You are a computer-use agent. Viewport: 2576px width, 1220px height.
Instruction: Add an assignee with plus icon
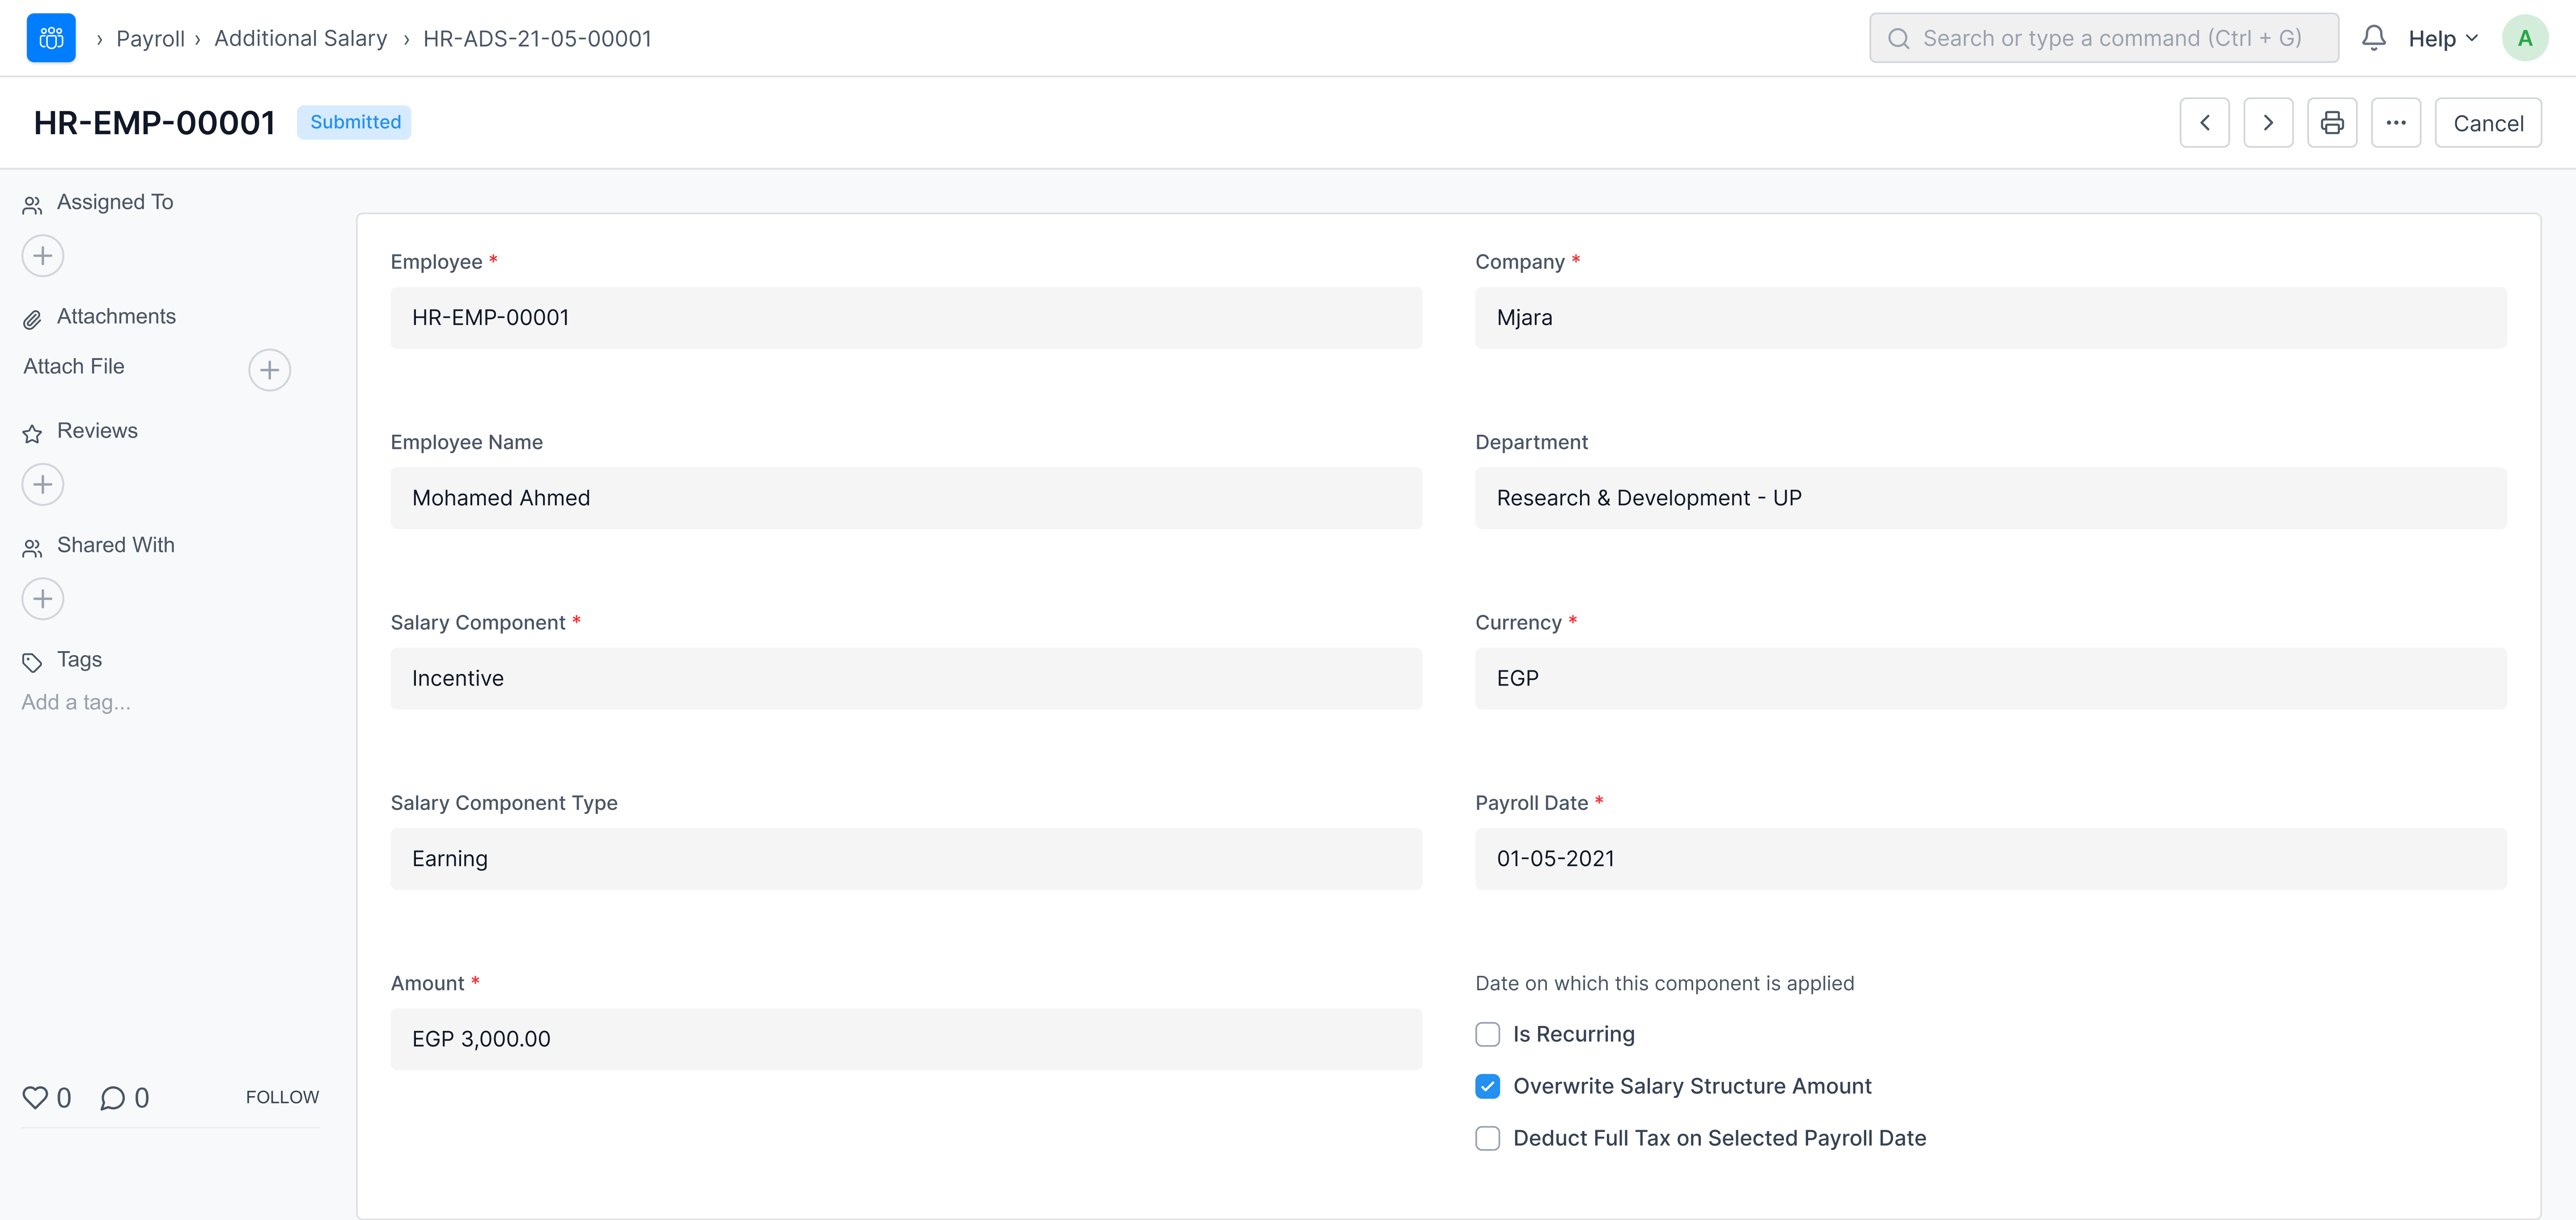[x=43, y=256]
